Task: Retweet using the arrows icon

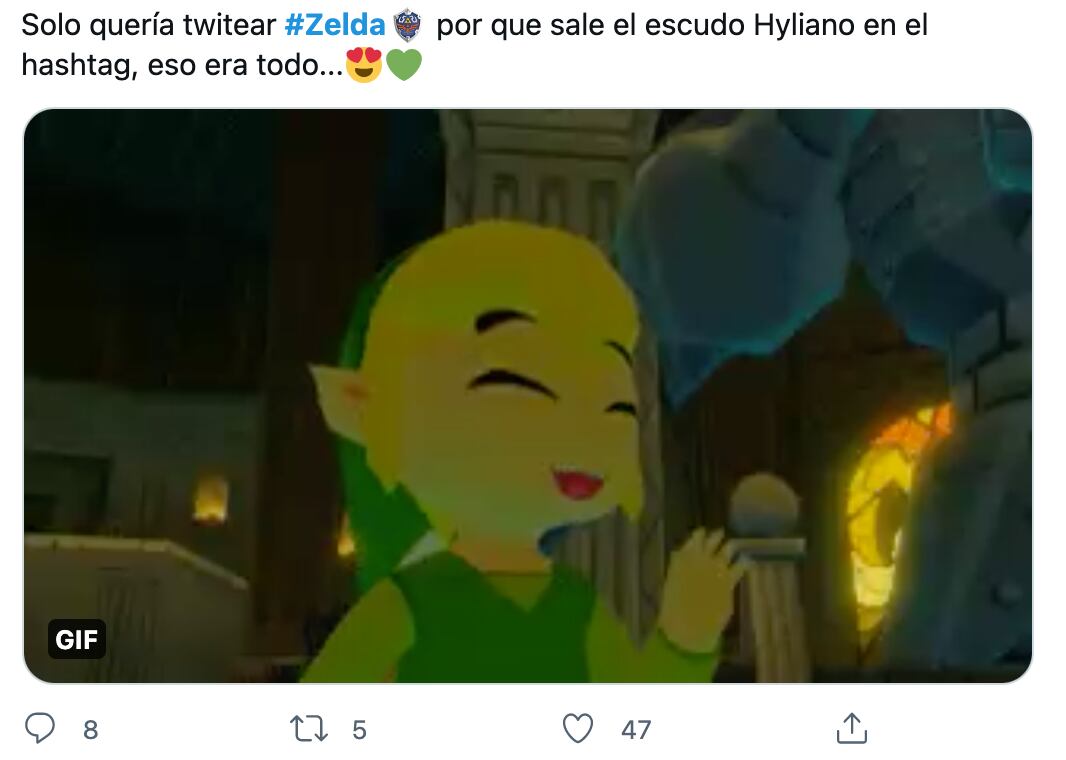Action: (309, 729)
